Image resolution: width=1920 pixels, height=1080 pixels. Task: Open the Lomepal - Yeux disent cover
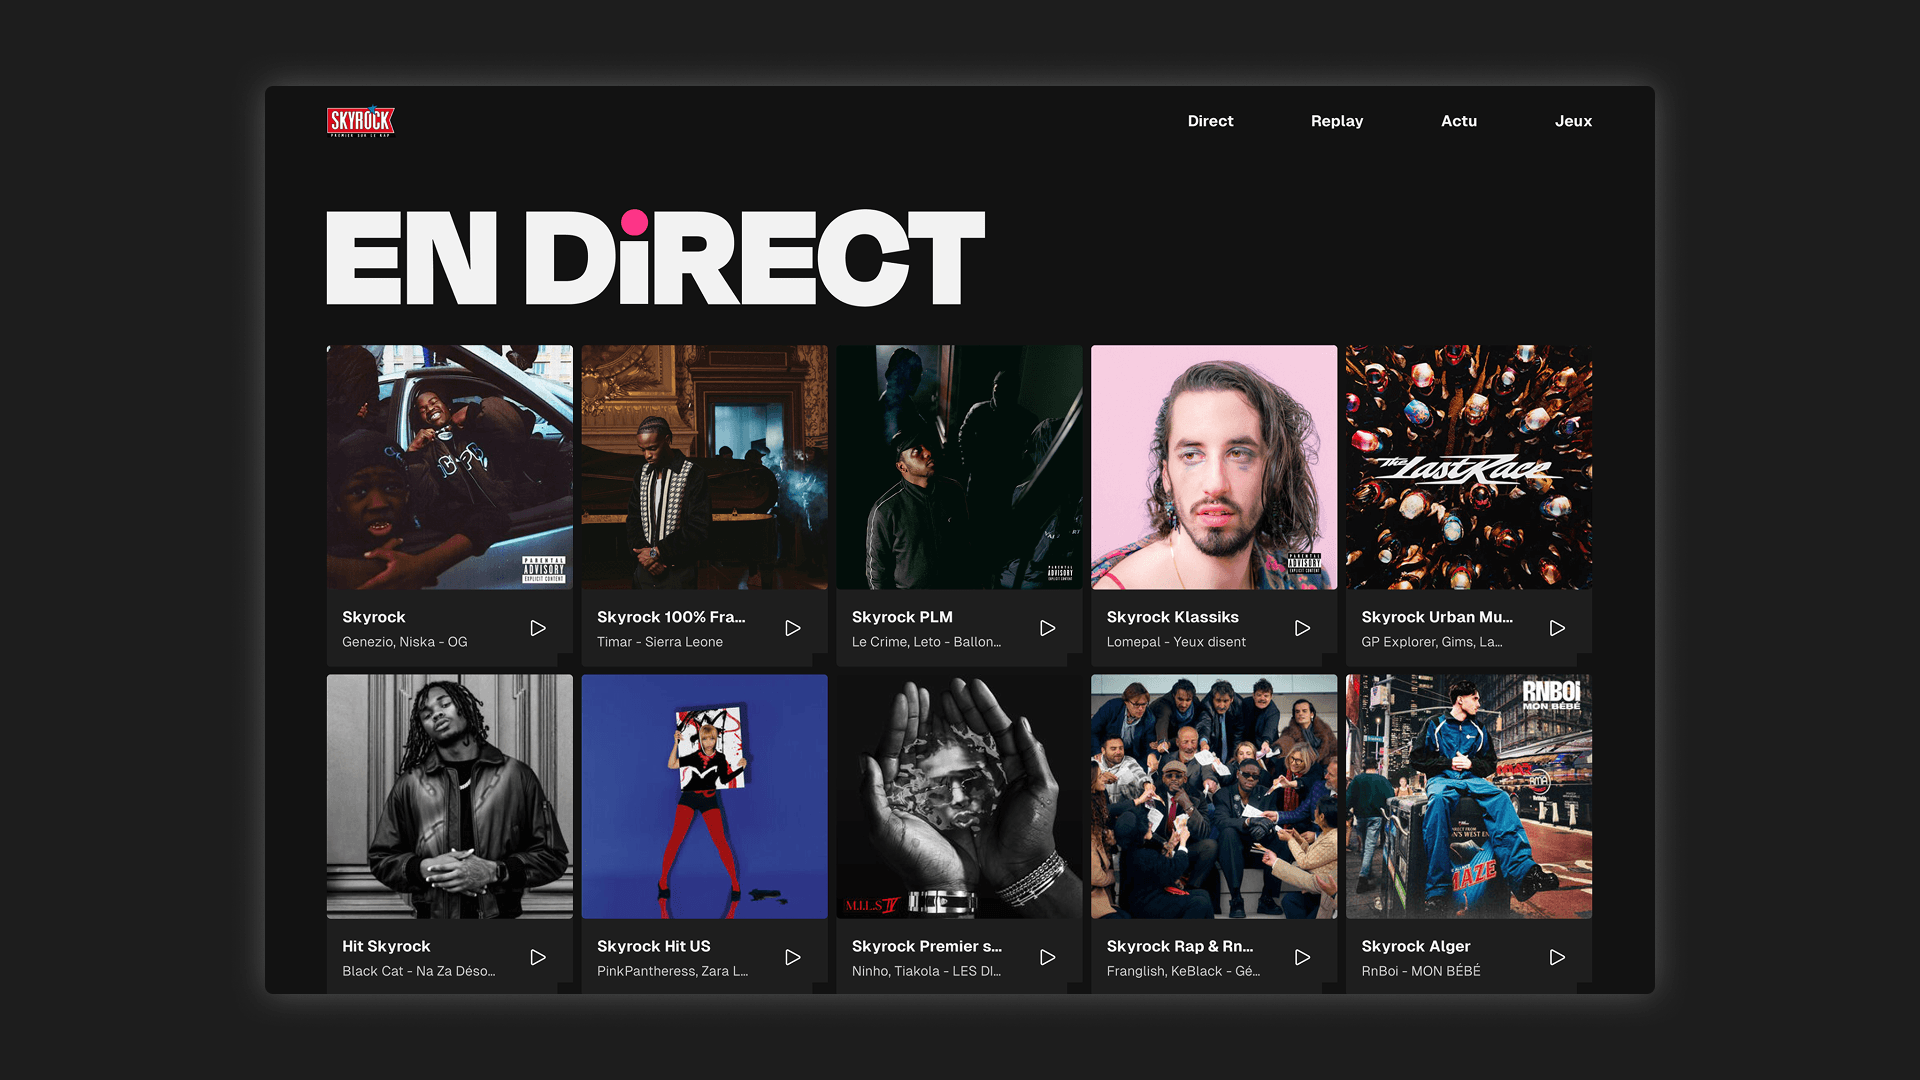[1214, 467]
